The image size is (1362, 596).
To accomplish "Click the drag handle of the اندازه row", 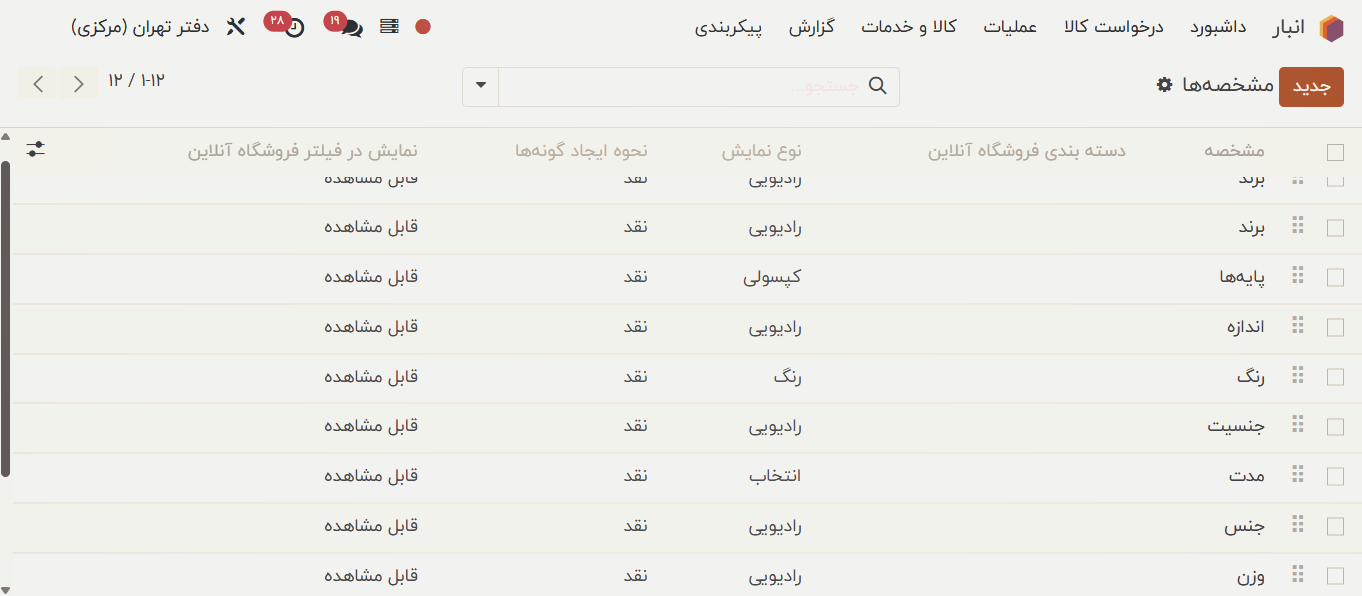I will 1299,325.
